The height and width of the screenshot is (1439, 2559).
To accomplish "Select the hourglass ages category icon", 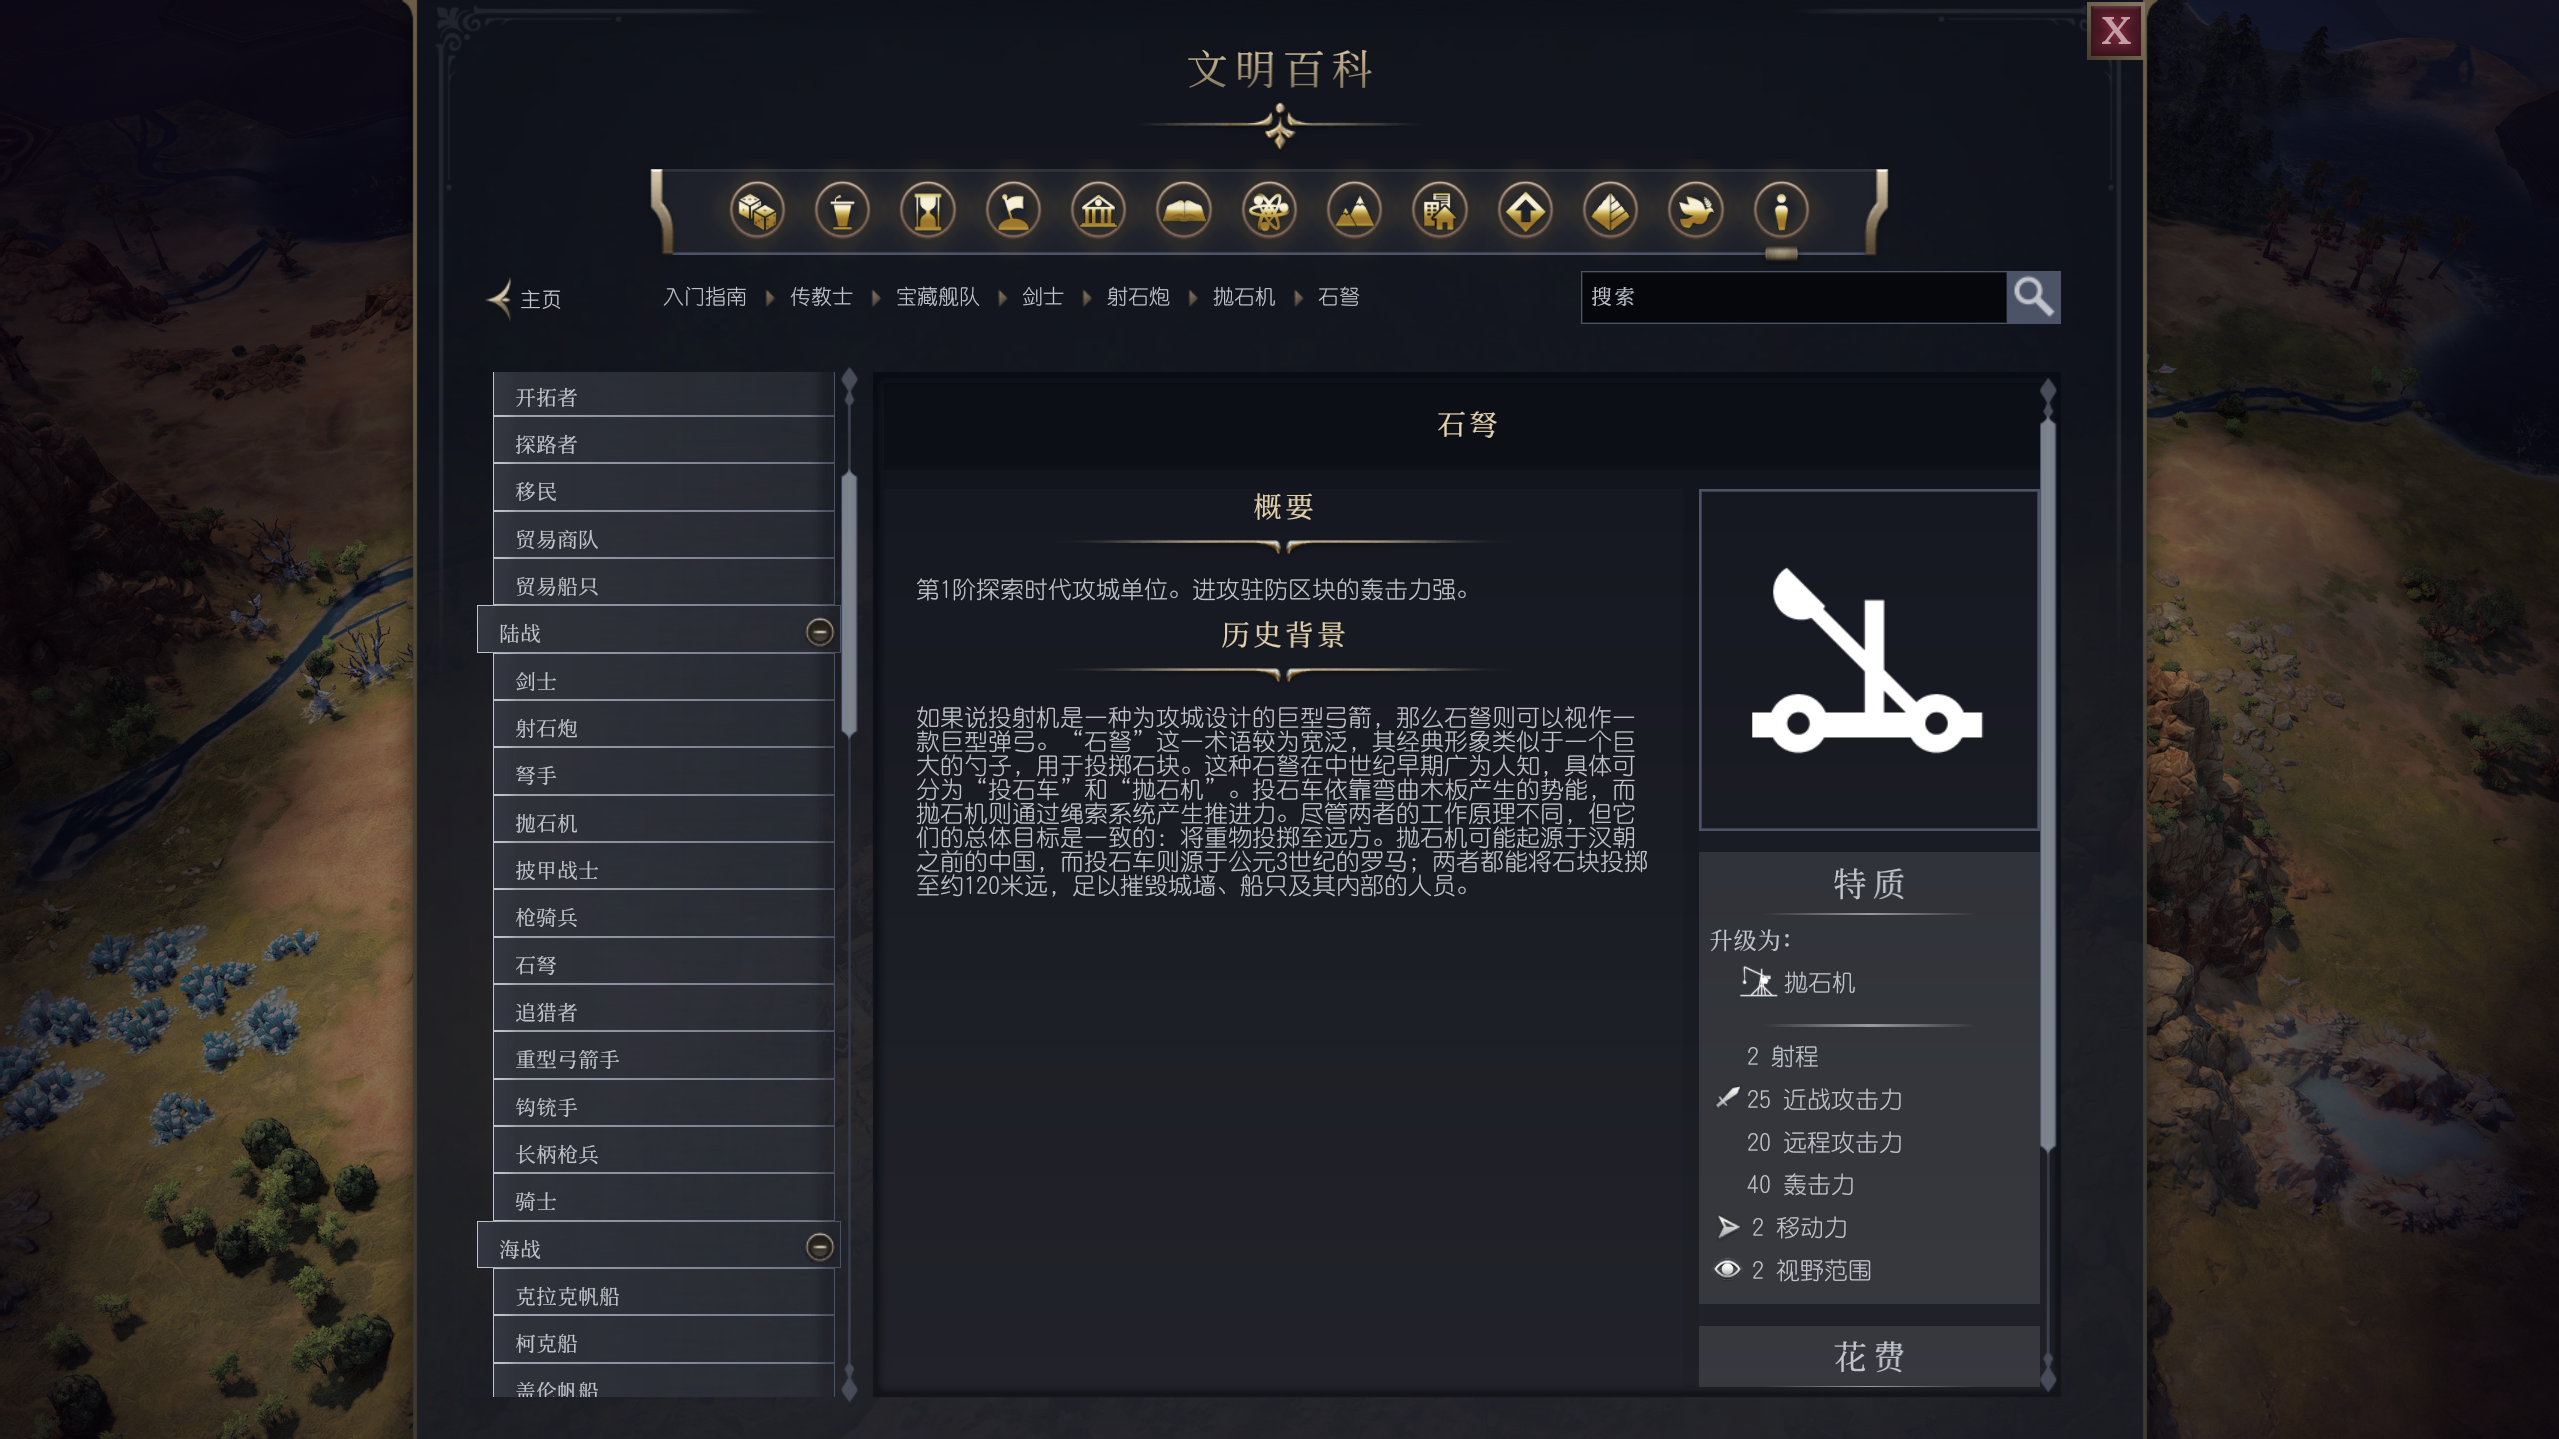I will pos(928,211).
